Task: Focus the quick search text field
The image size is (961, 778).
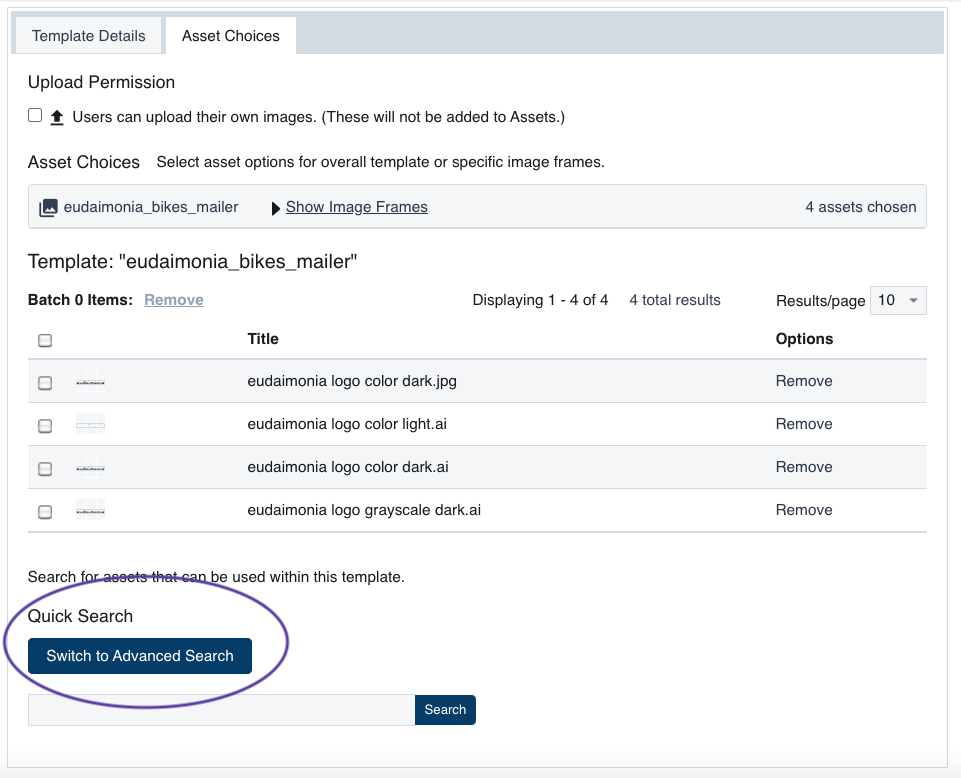Action: (221, 710)
